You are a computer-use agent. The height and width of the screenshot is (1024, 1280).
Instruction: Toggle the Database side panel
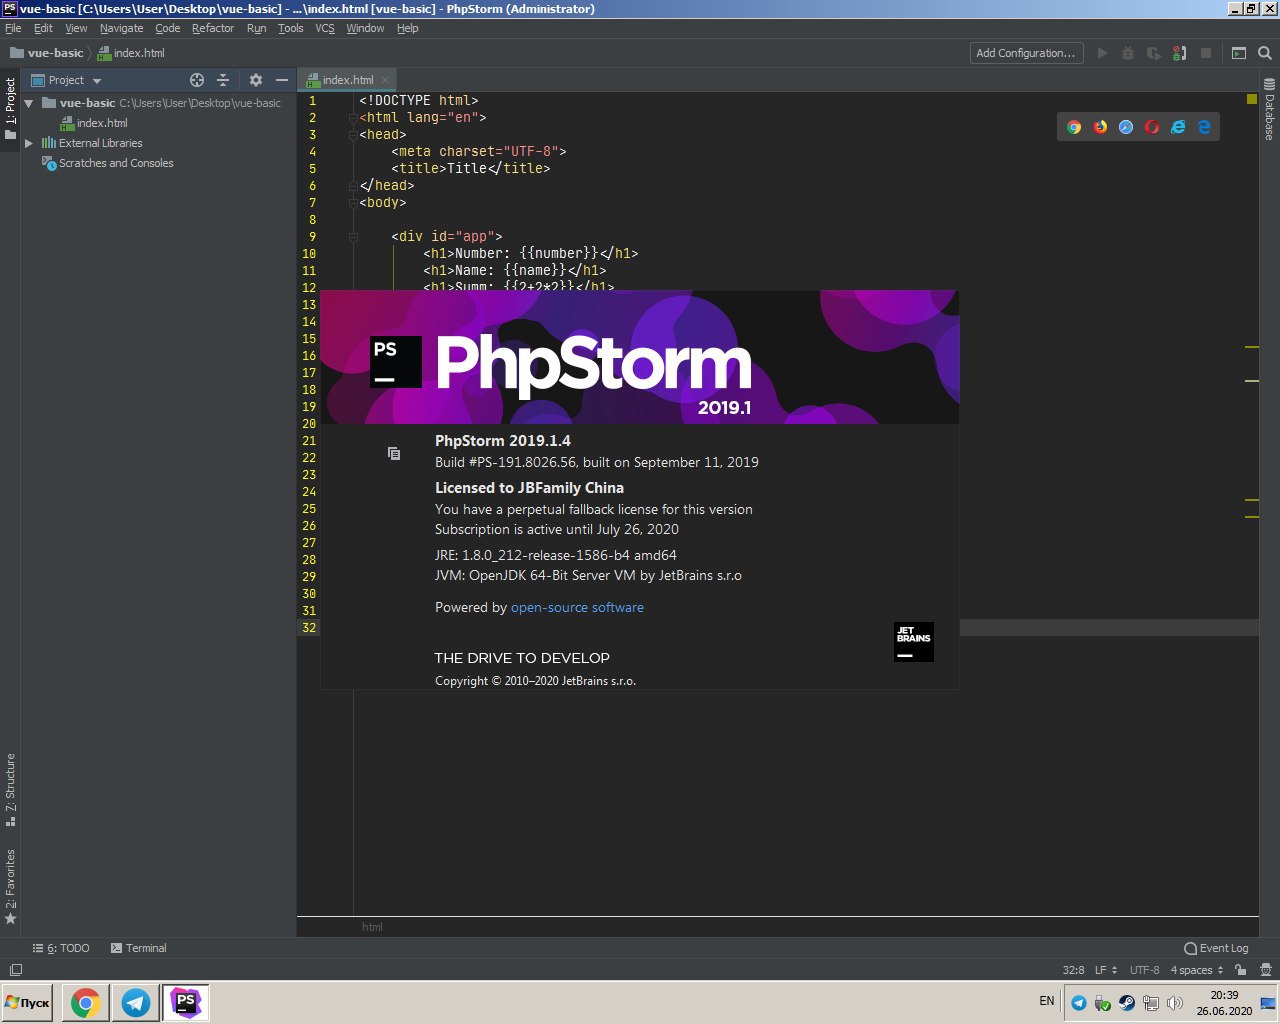pyautogui.click(x=1270, y=110)
